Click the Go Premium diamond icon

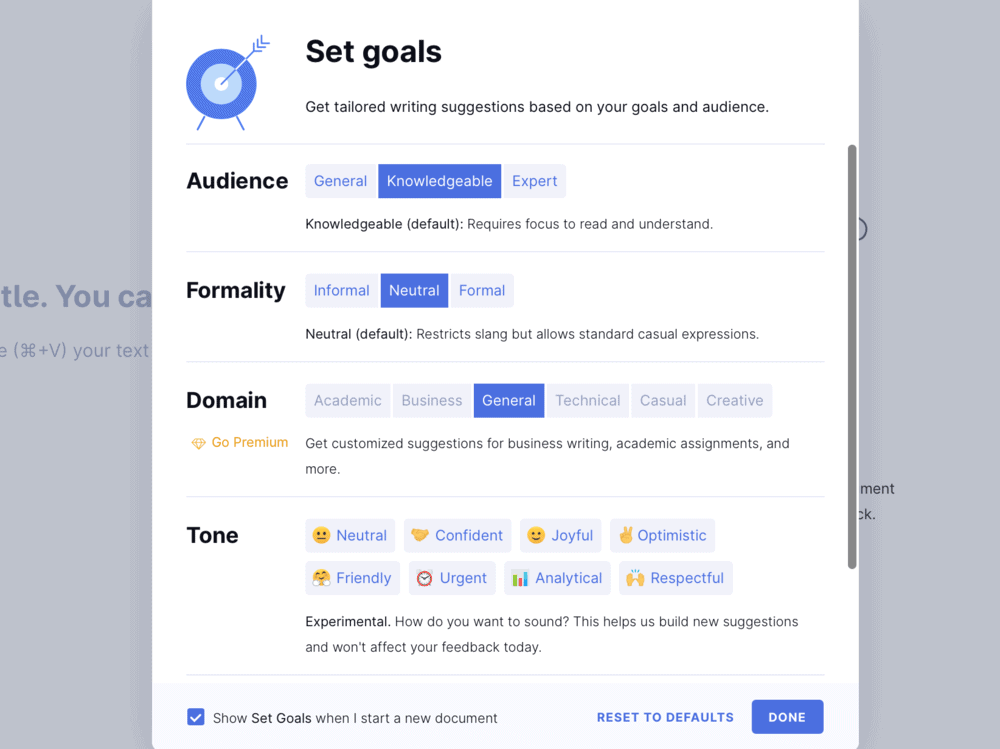click(x=198, y=443)
